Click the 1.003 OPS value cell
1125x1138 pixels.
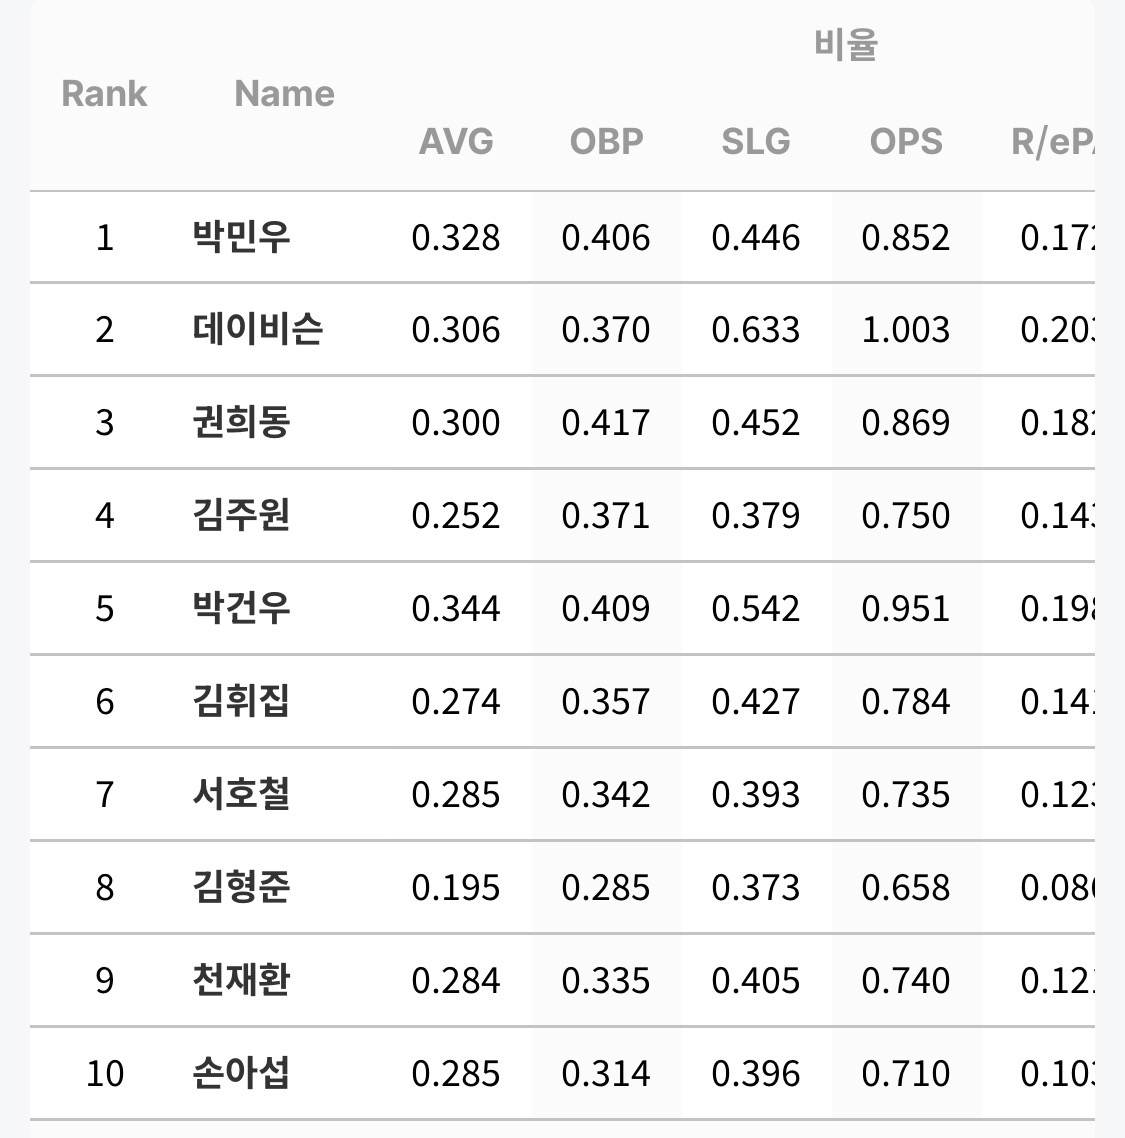point(906,329)
